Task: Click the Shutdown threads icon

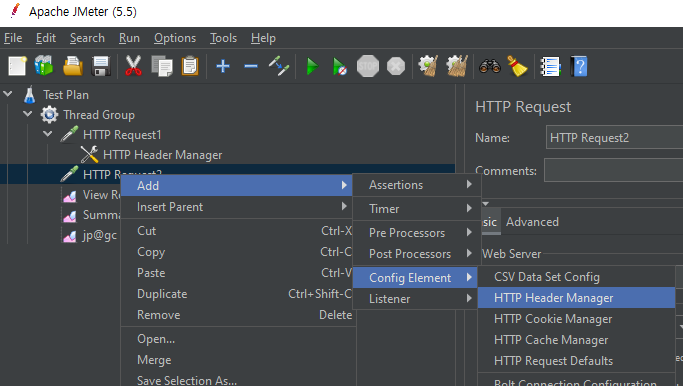Action: 396,66
